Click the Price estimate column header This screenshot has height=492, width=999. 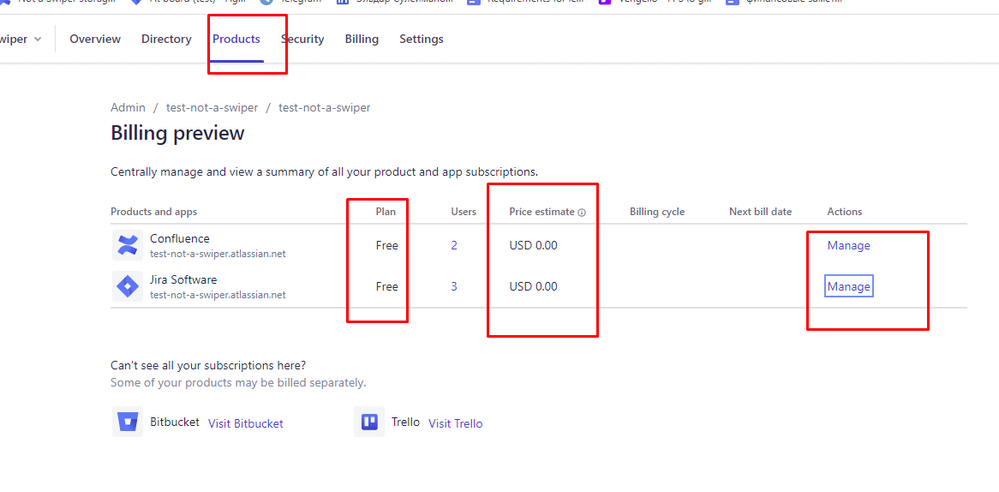(542, 212)
